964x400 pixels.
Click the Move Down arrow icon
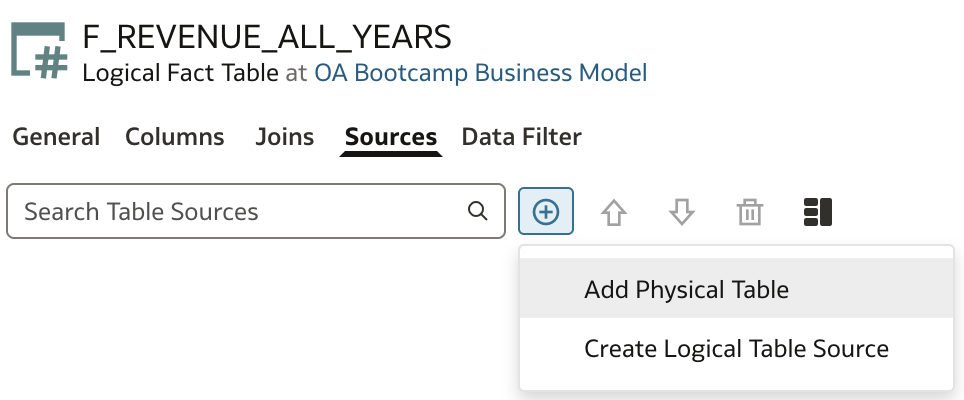681,213
